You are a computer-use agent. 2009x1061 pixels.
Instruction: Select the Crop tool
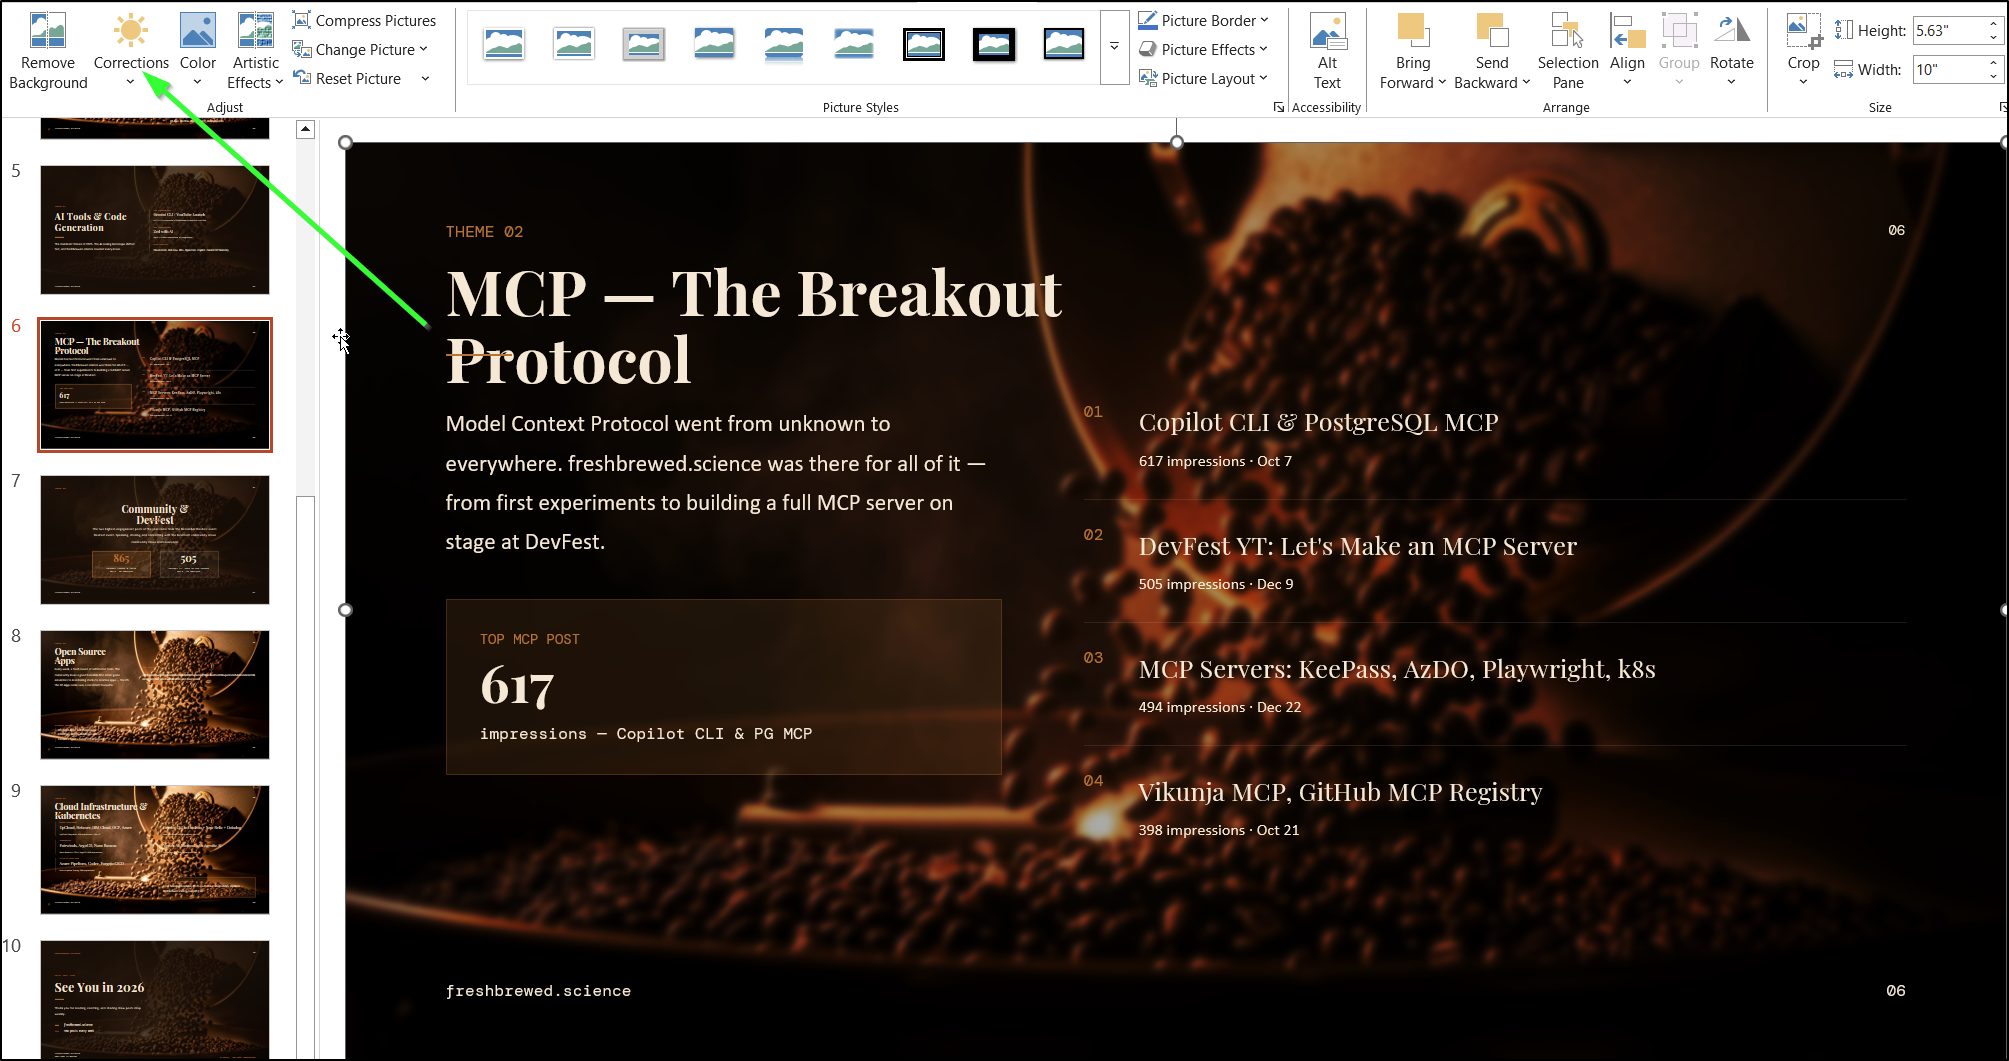tap(1803, 50)
